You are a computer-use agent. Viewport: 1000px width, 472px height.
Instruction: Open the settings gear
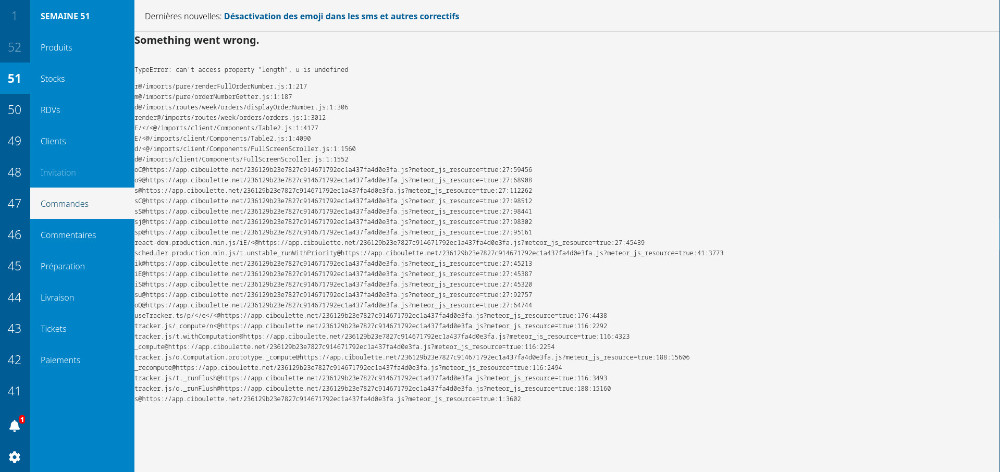tap(14, 457)
